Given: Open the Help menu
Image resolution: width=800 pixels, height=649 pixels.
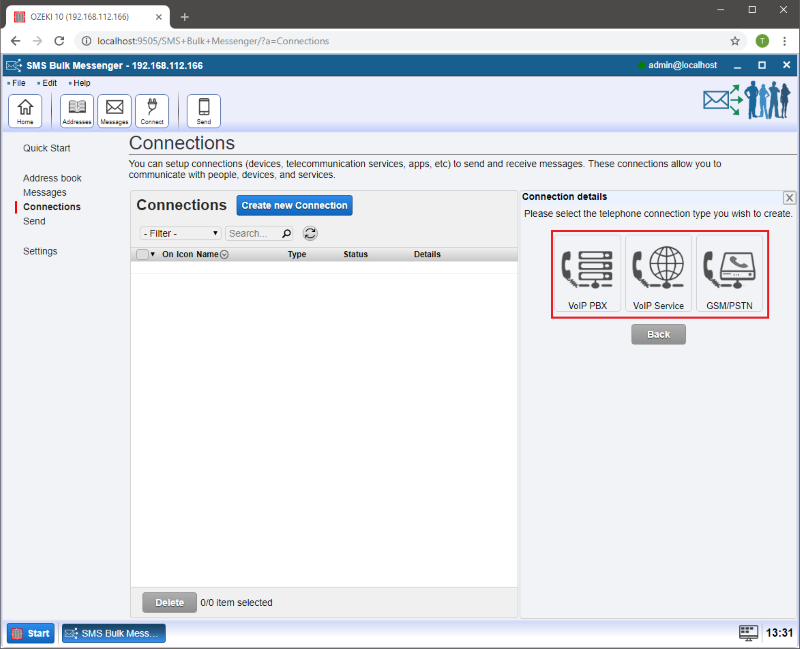Looking at the screenshot, I should click(81, 83).
